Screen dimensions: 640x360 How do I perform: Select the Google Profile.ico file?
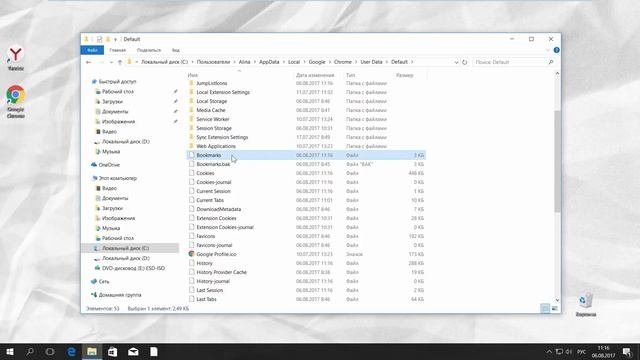tap(216, 254)
